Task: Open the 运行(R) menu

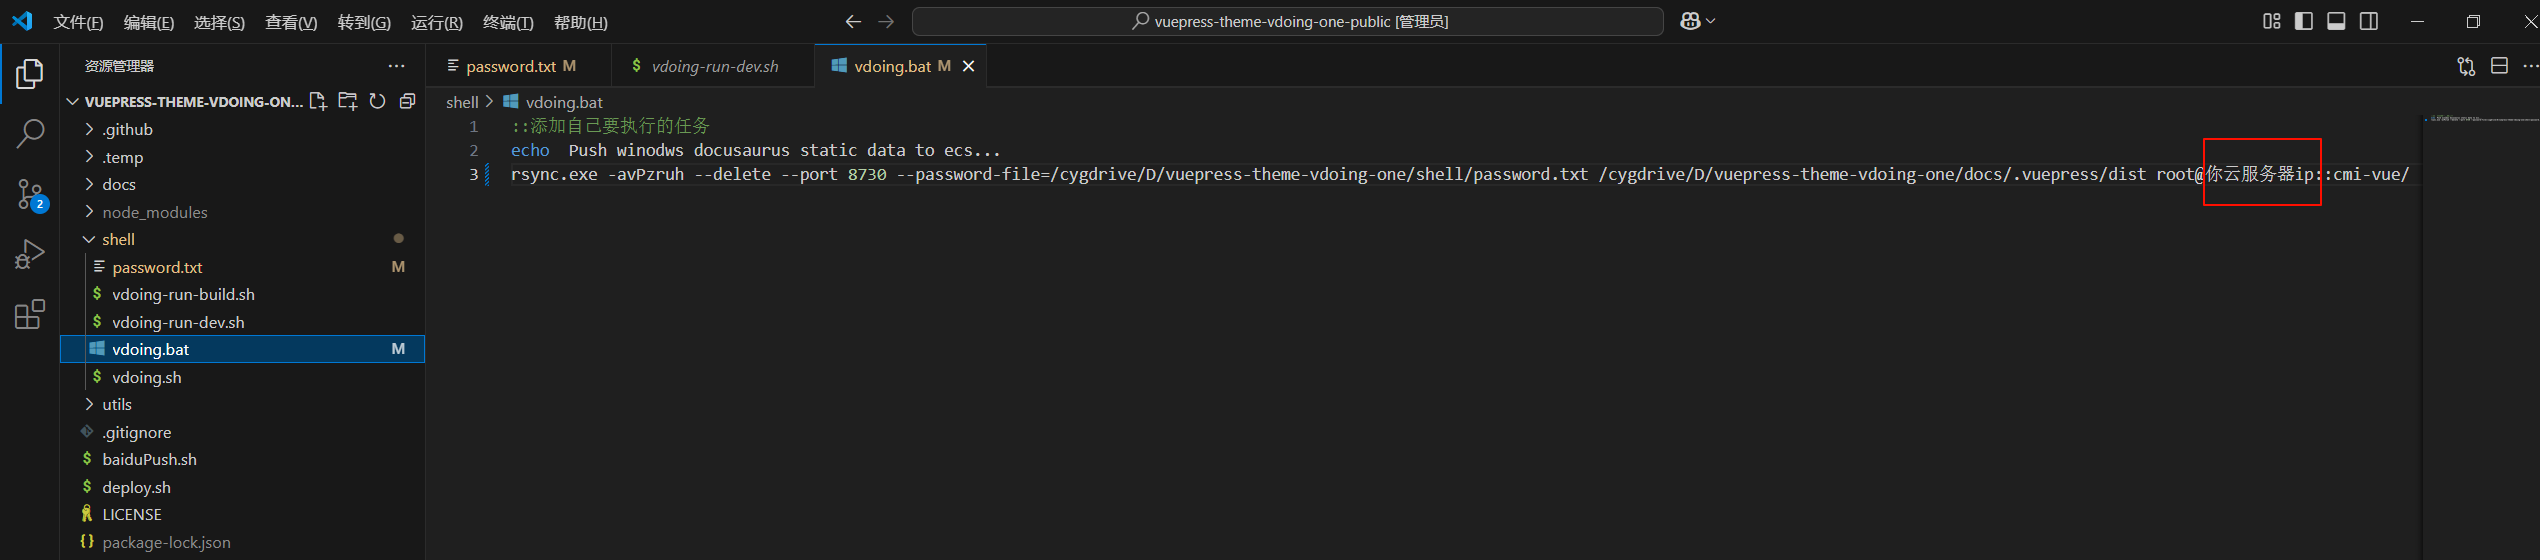Action: point(436,22)
